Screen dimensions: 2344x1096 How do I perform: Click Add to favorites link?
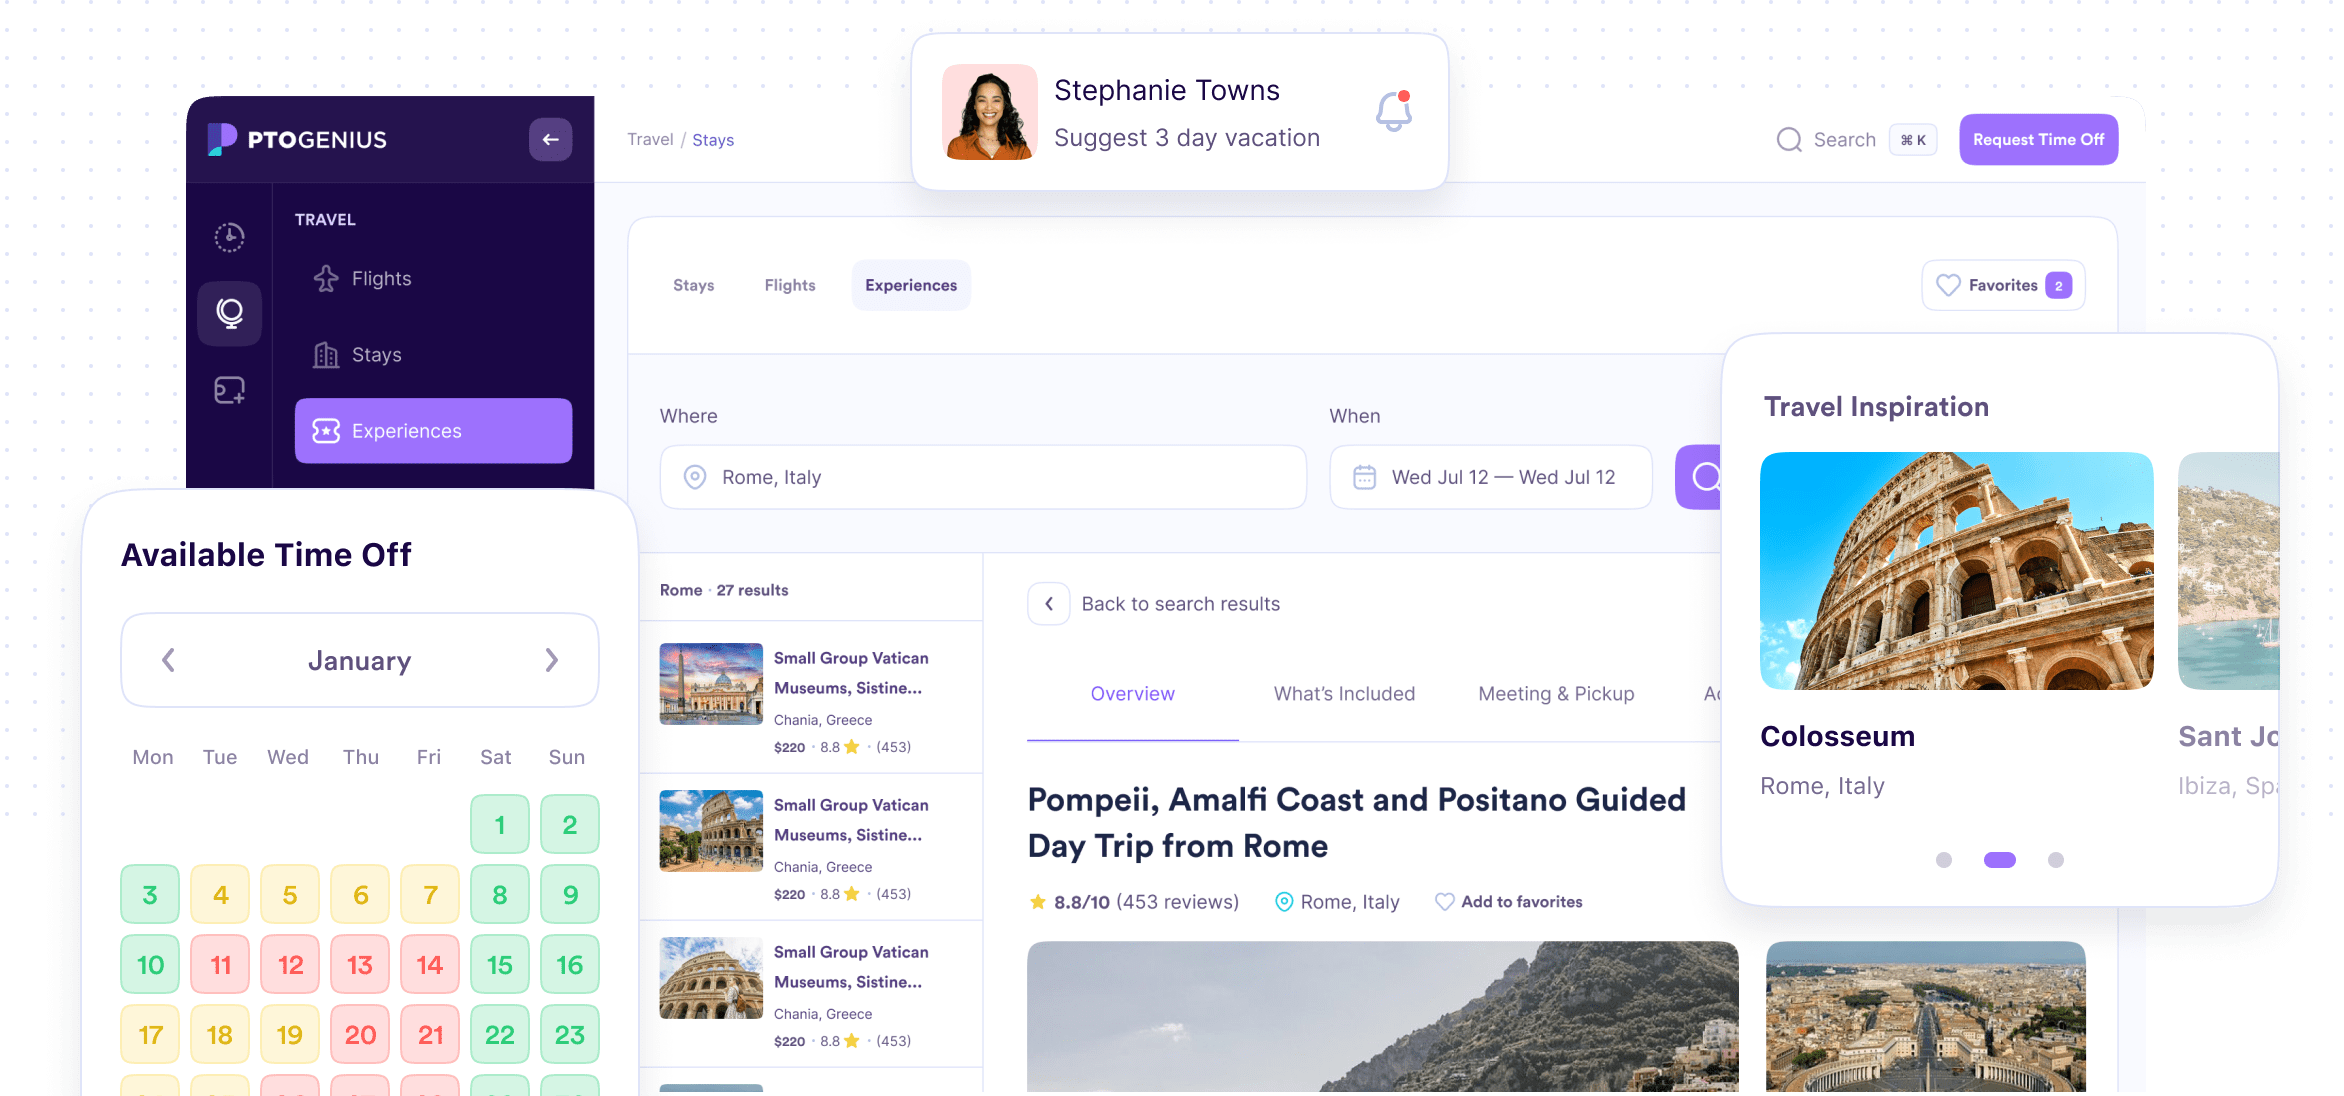coord(1522,902)
